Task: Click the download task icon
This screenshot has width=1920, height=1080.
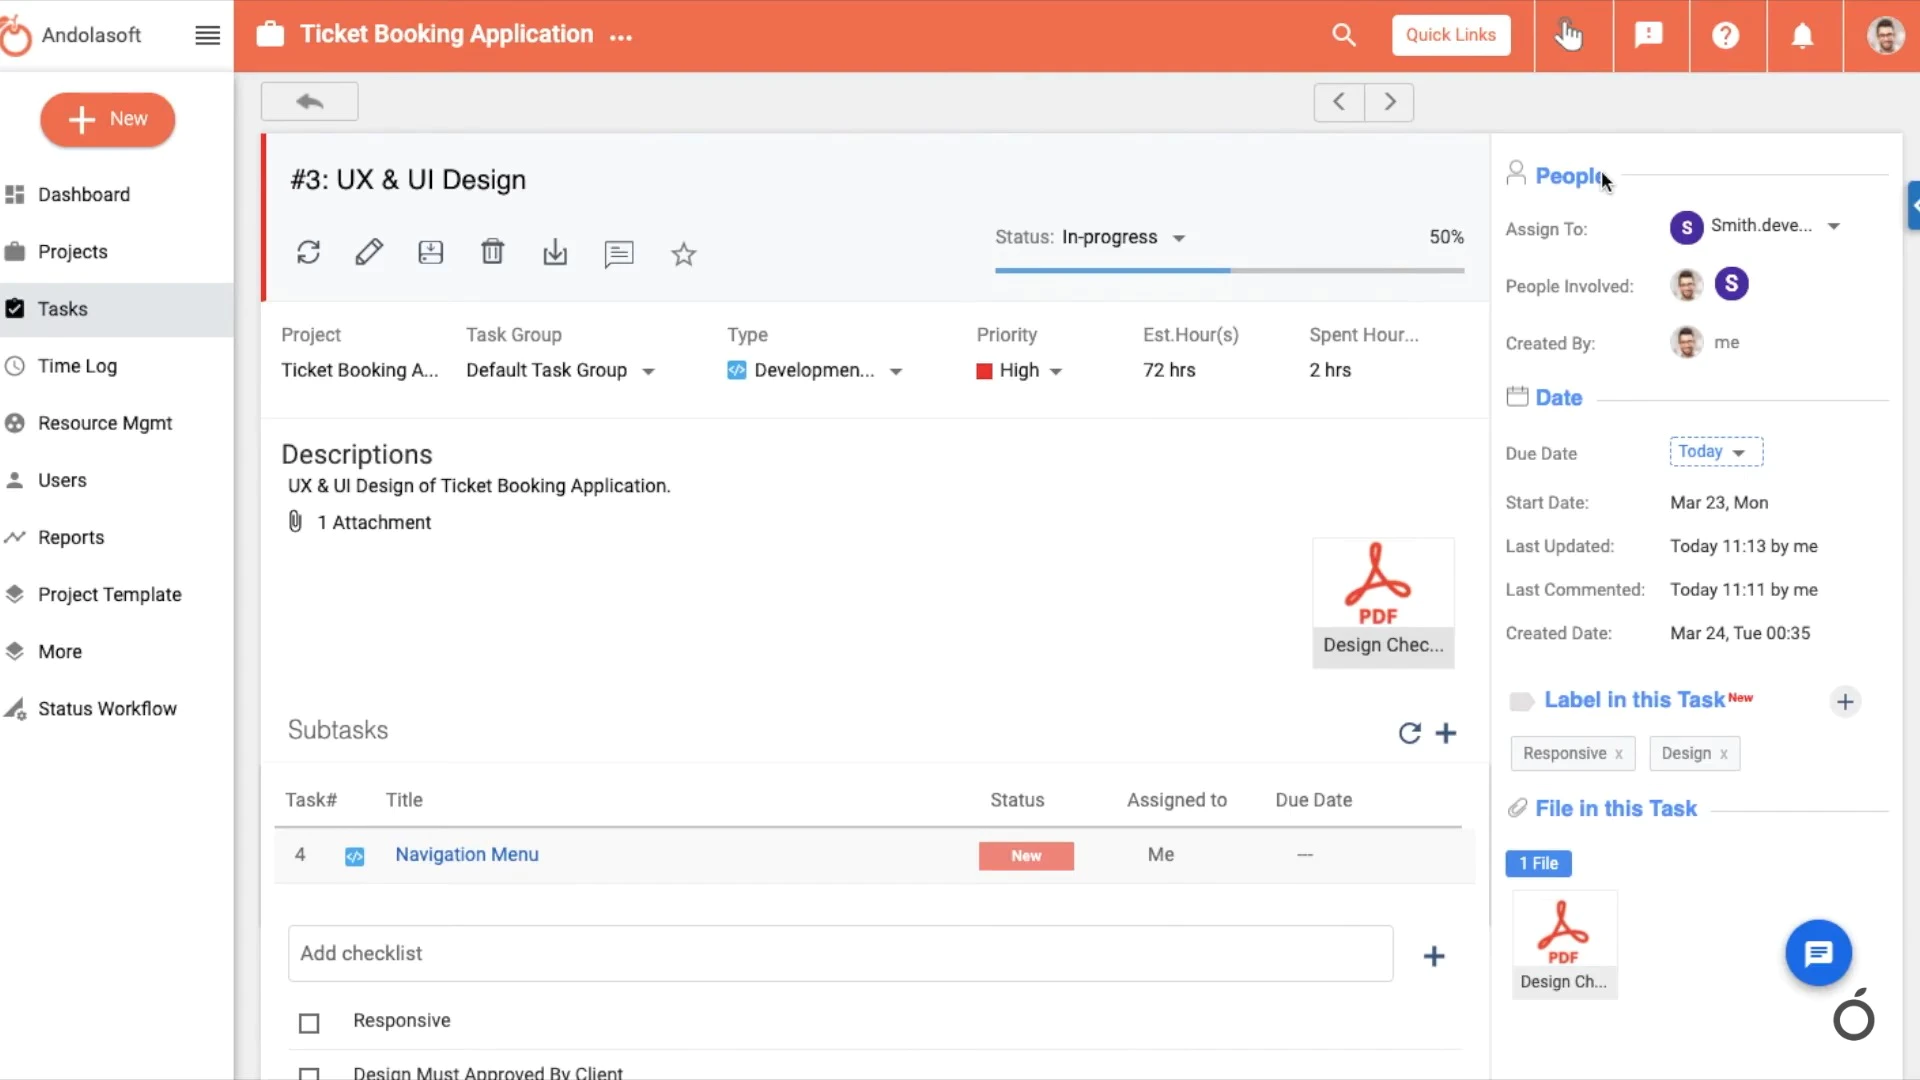Action: pyautogui.click(x=555, y=253)
